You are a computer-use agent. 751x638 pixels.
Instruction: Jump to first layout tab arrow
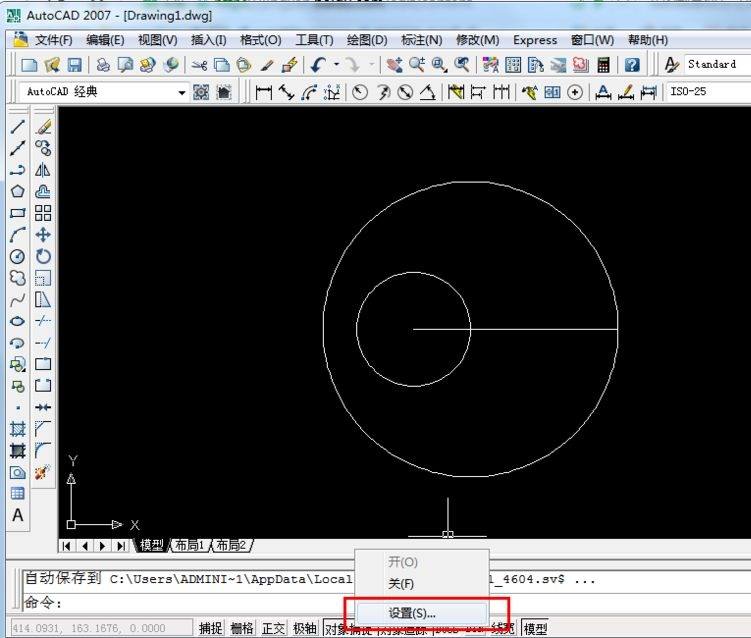pyautogui.click(x=67, y=546)
